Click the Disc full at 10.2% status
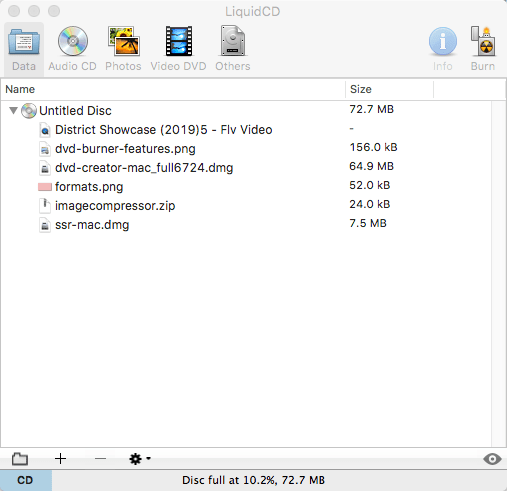This screenshot has width=507, height=491. tap(253, 480)
